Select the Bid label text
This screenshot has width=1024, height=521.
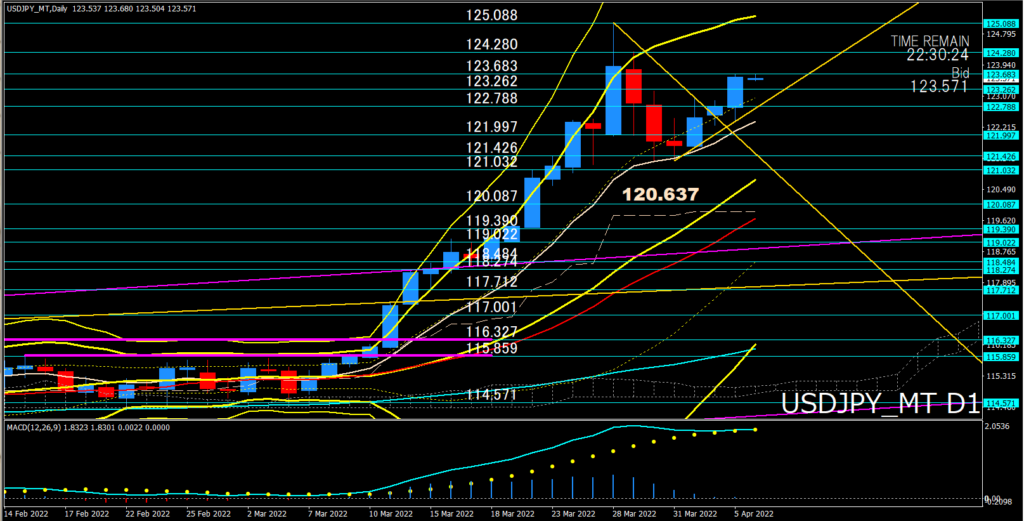pos(960,72)
